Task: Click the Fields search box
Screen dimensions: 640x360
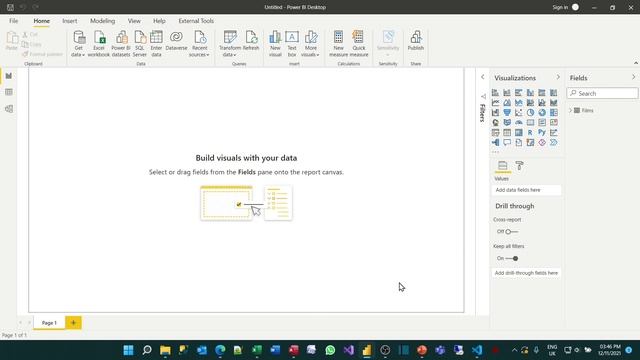Action: point(602,93)
